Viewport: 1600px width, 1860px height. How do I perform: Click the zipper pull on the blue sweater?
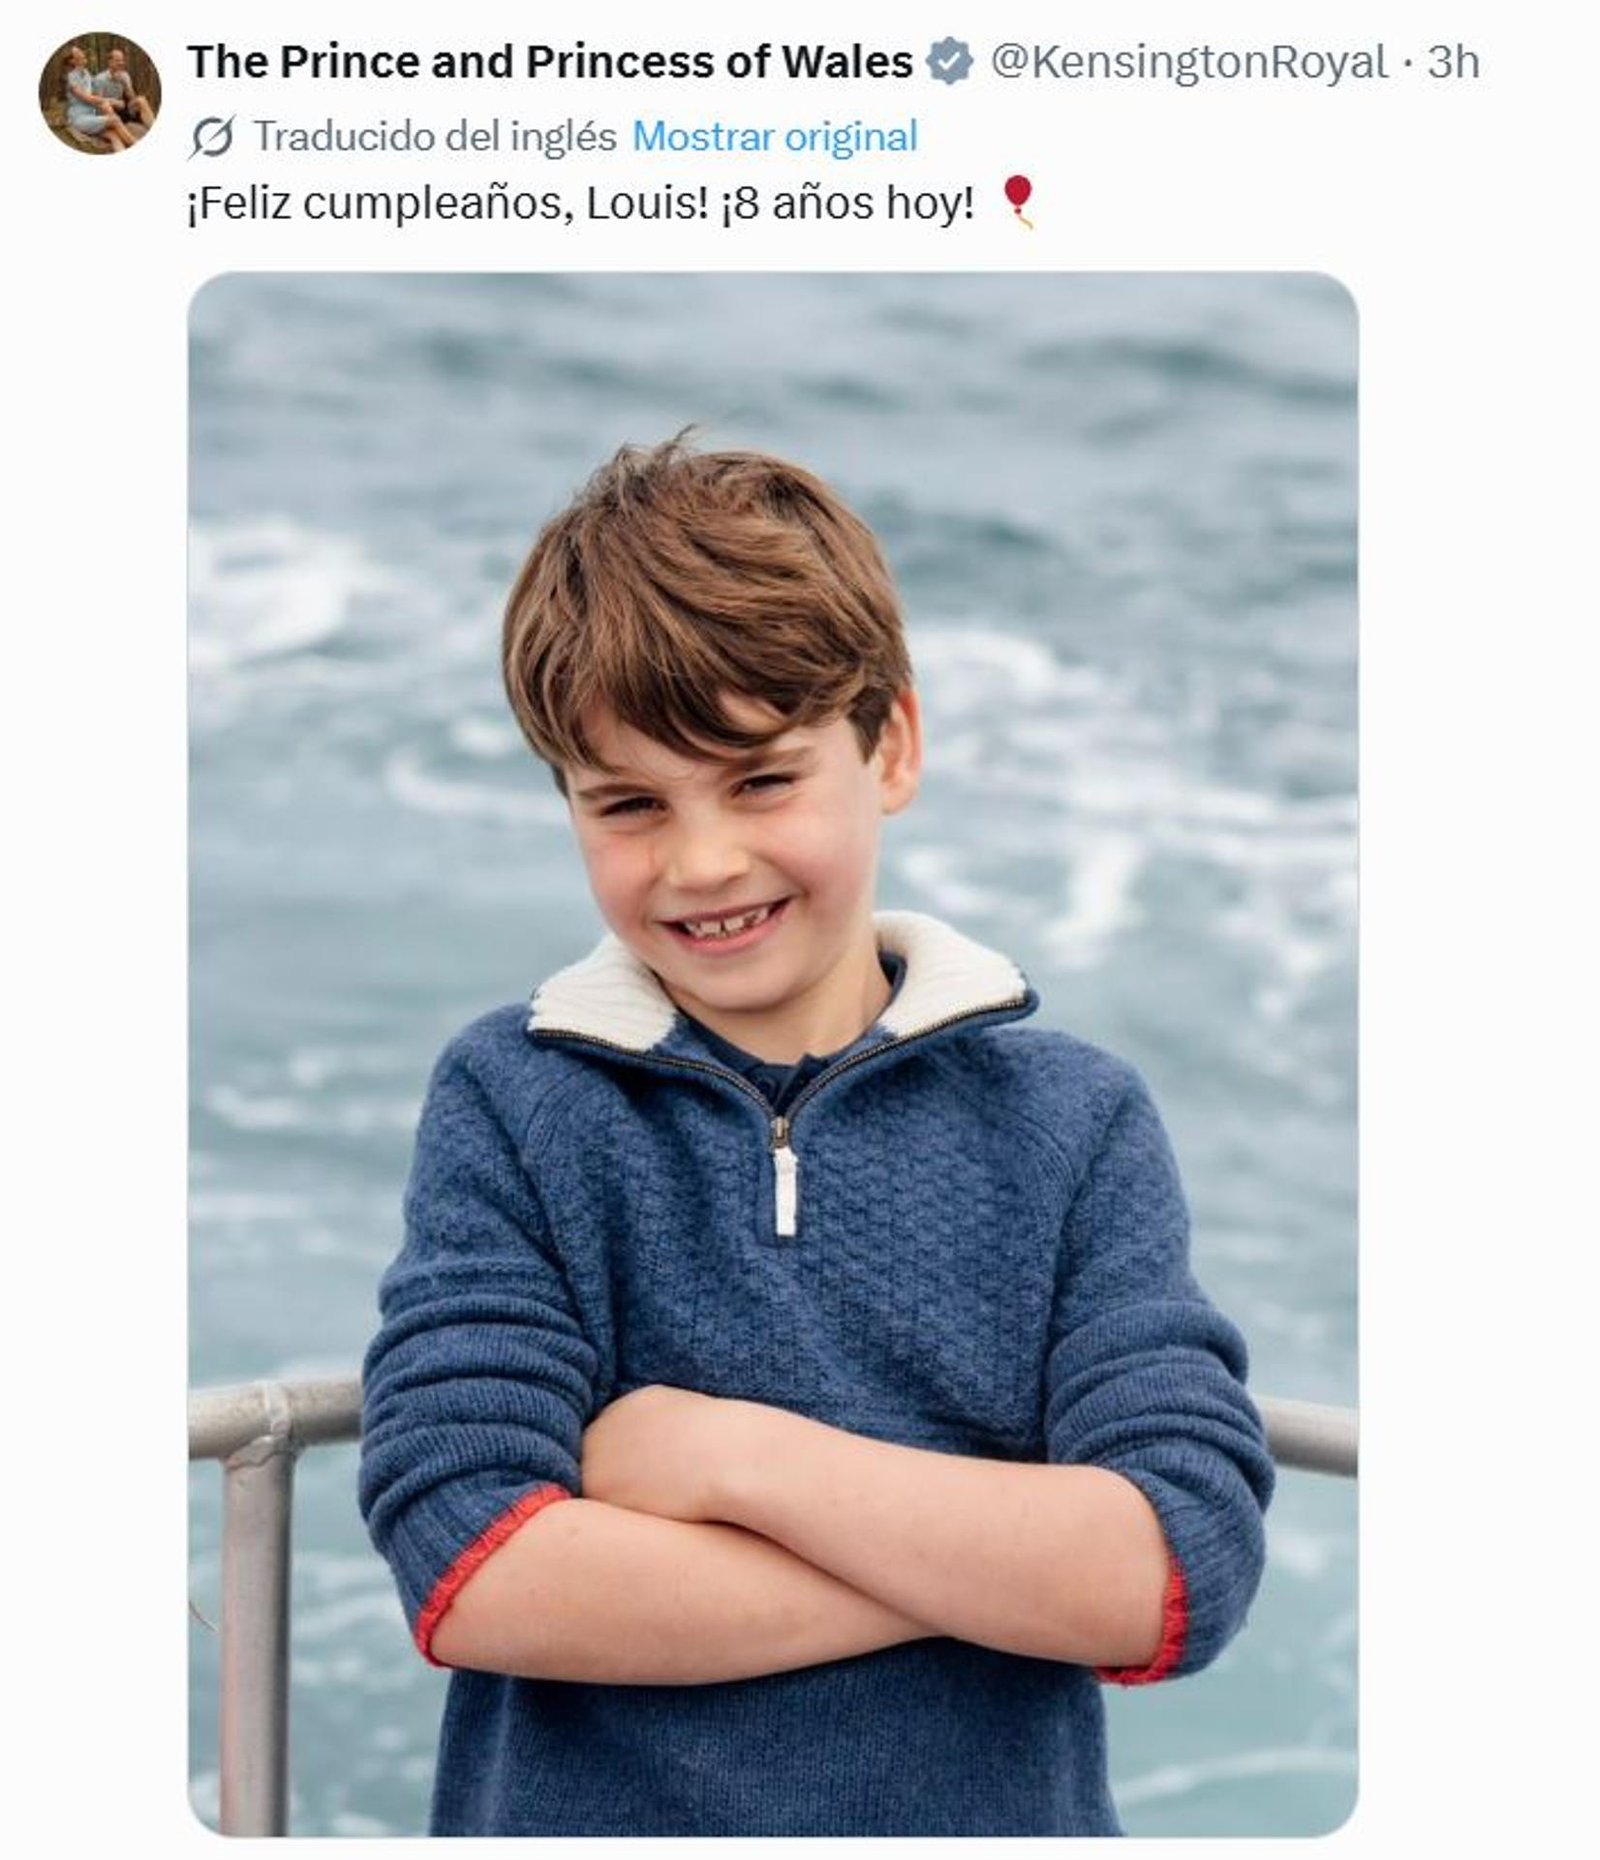786,1188
